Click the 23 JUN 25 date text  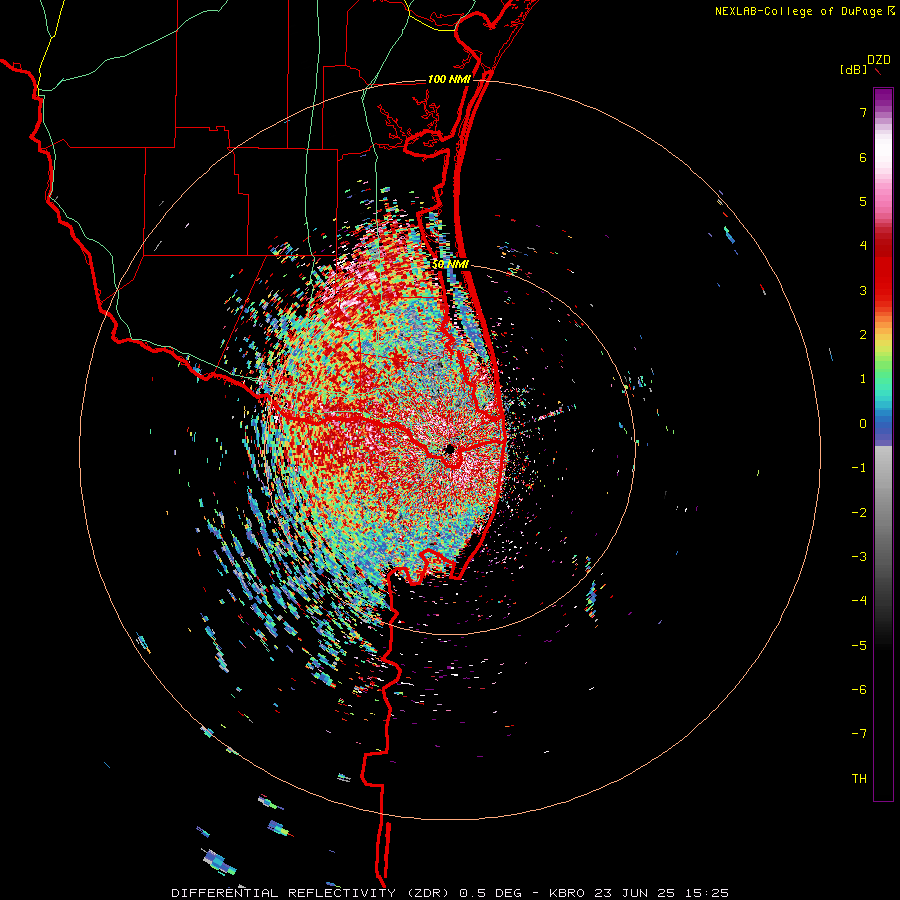634,893
